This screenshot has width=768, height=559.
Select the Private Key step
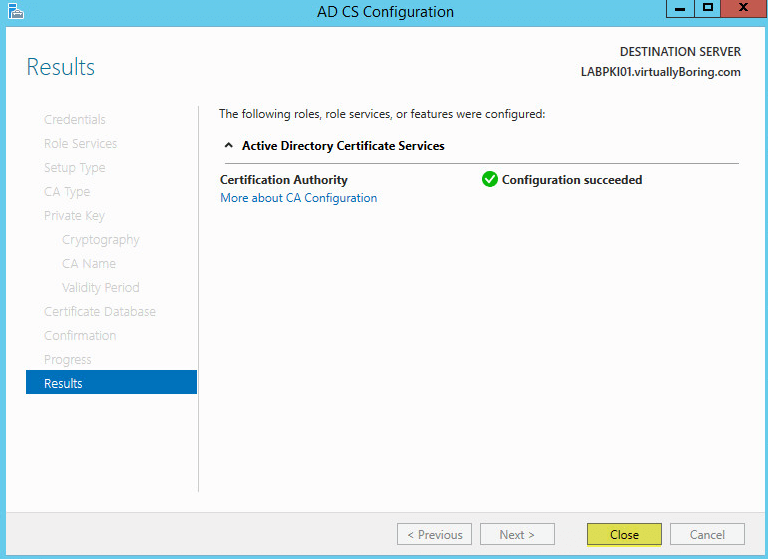point(74,216)
